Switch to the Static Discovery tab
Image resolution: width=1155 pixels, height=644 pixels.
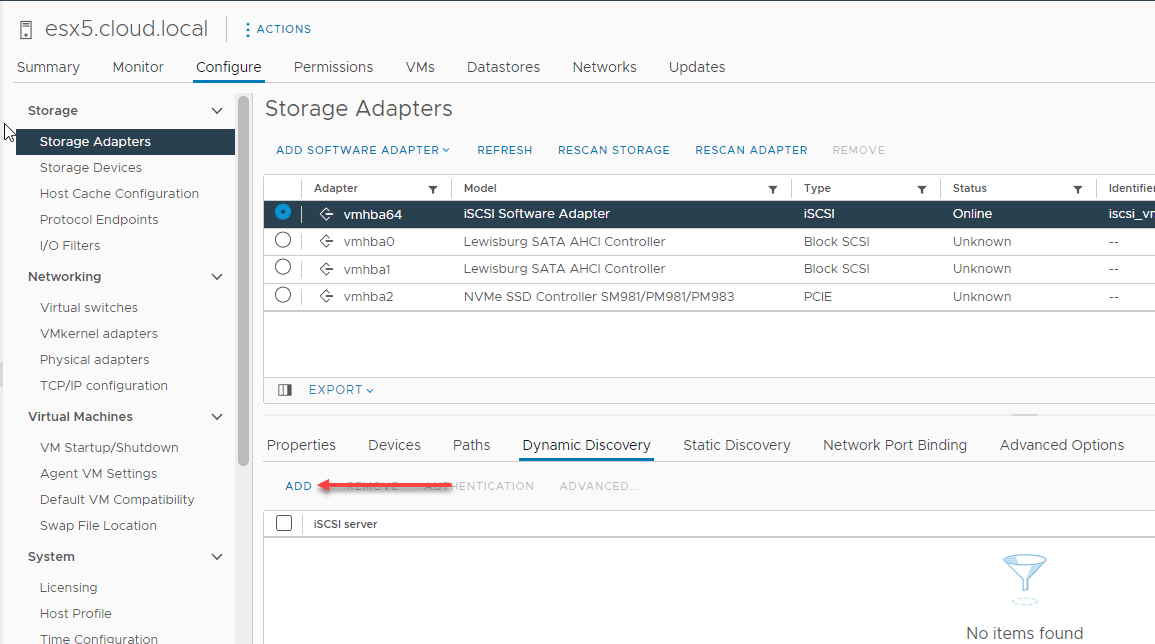point(736,444)
